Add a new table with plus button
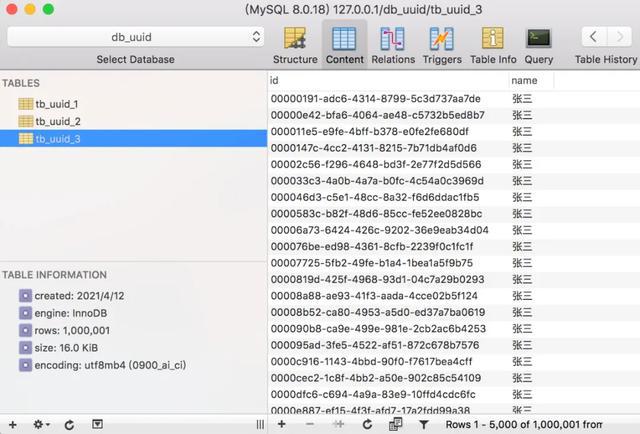The height and width of the screenshot is (434, 640). [12, 424]
